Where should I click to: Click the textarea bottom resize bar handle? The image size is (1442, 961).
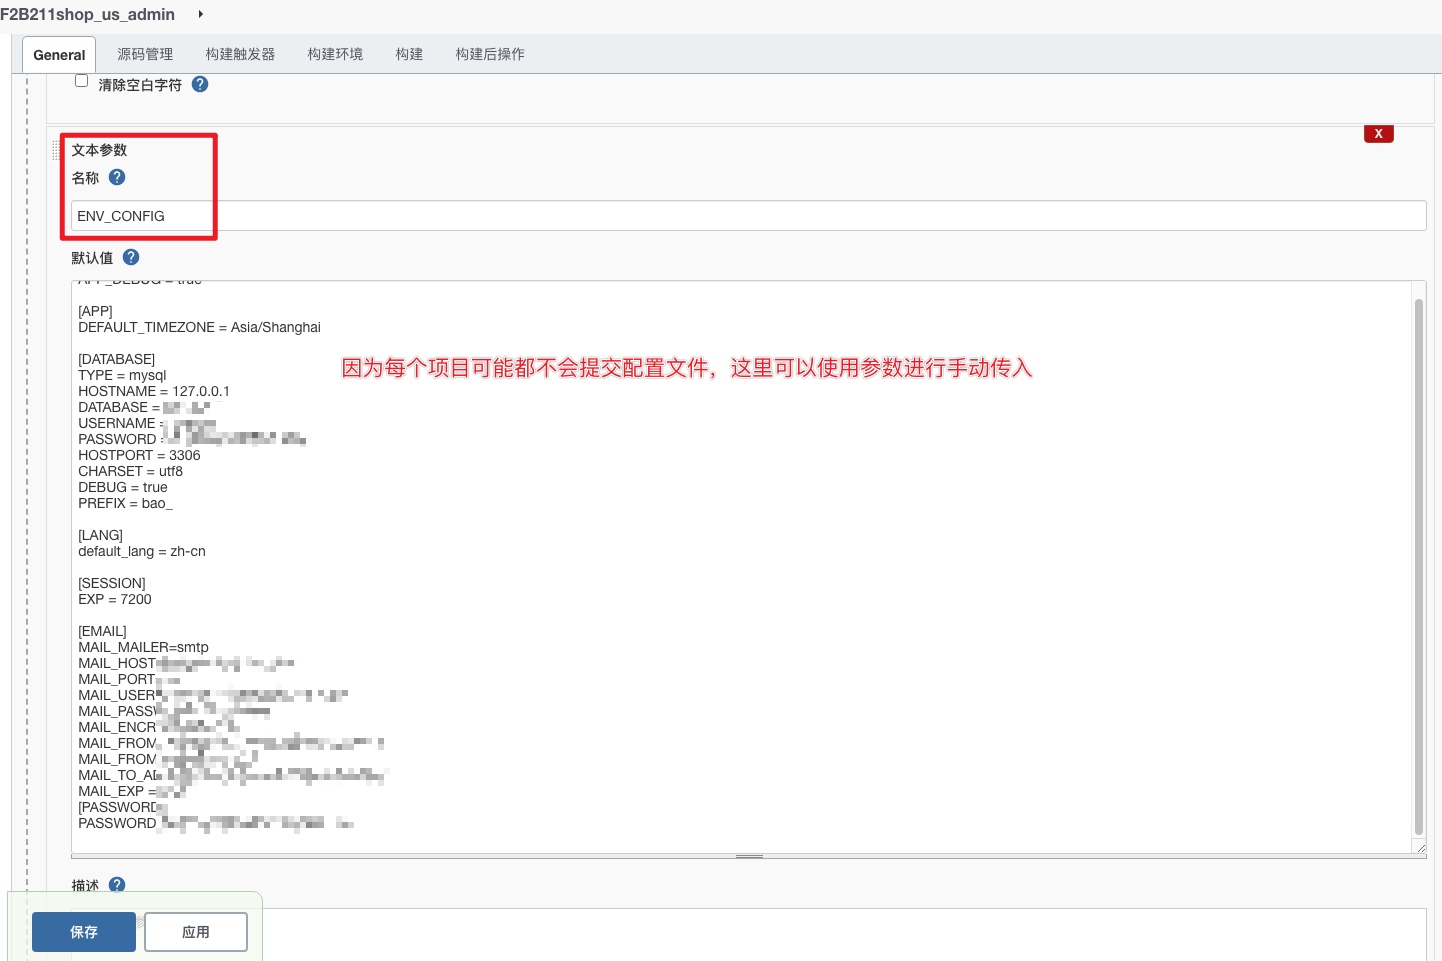[749, 856]
